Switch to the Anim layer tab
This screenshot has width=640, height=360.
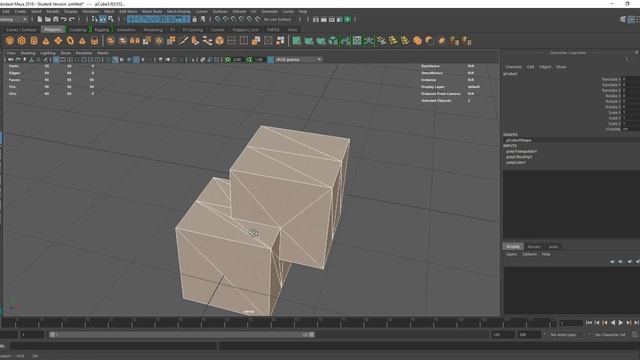tap(553, 247)
